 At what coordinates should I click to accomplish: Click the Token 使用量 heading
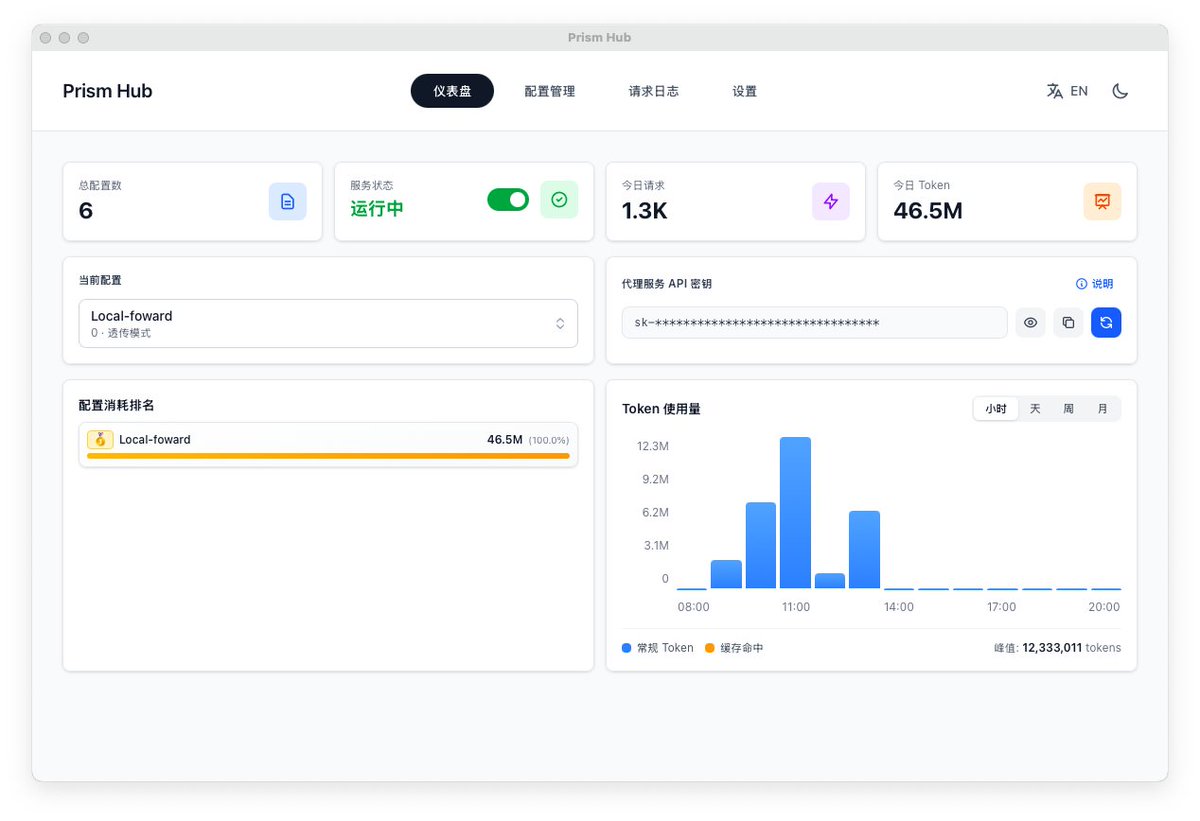point(661,409)
